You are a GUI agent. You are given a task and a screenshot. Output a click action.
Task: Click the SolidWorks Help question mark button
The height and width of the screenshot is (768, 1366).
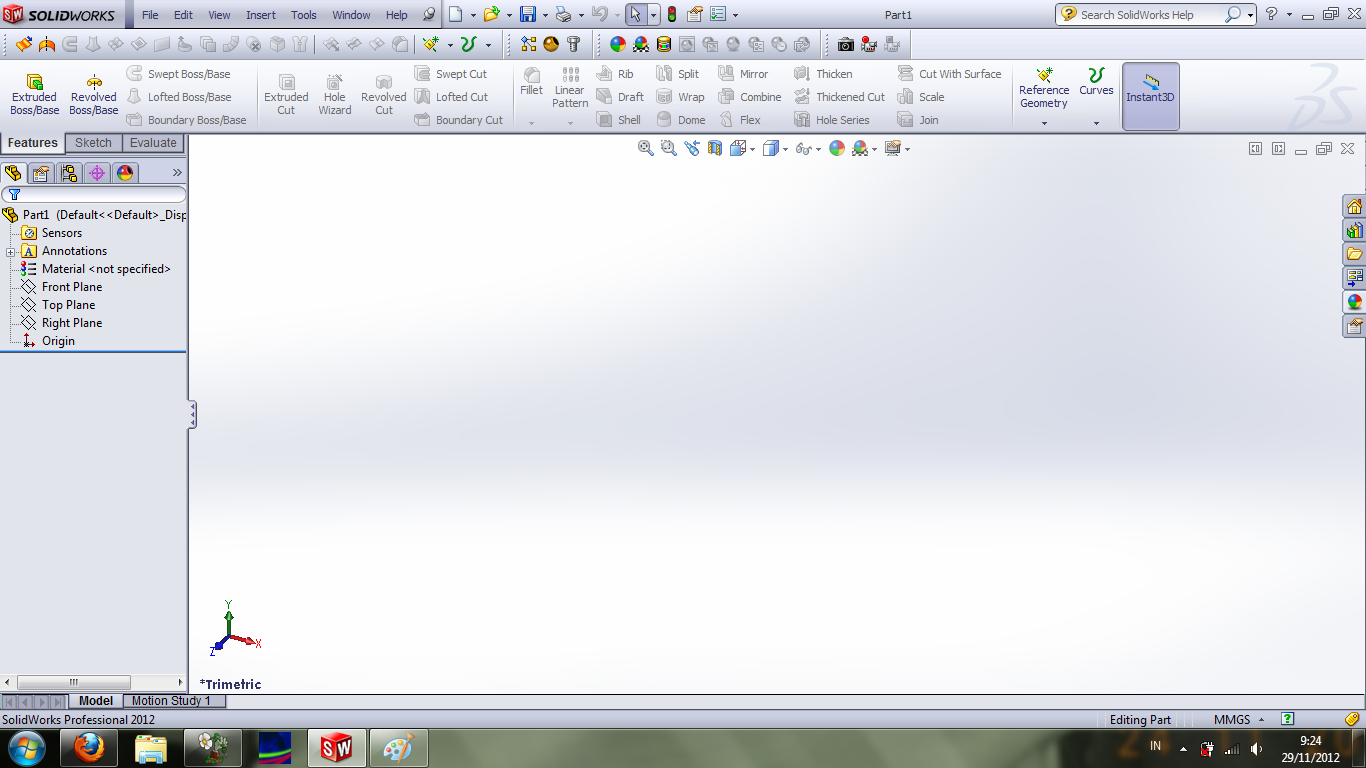tap(1272, 14)
